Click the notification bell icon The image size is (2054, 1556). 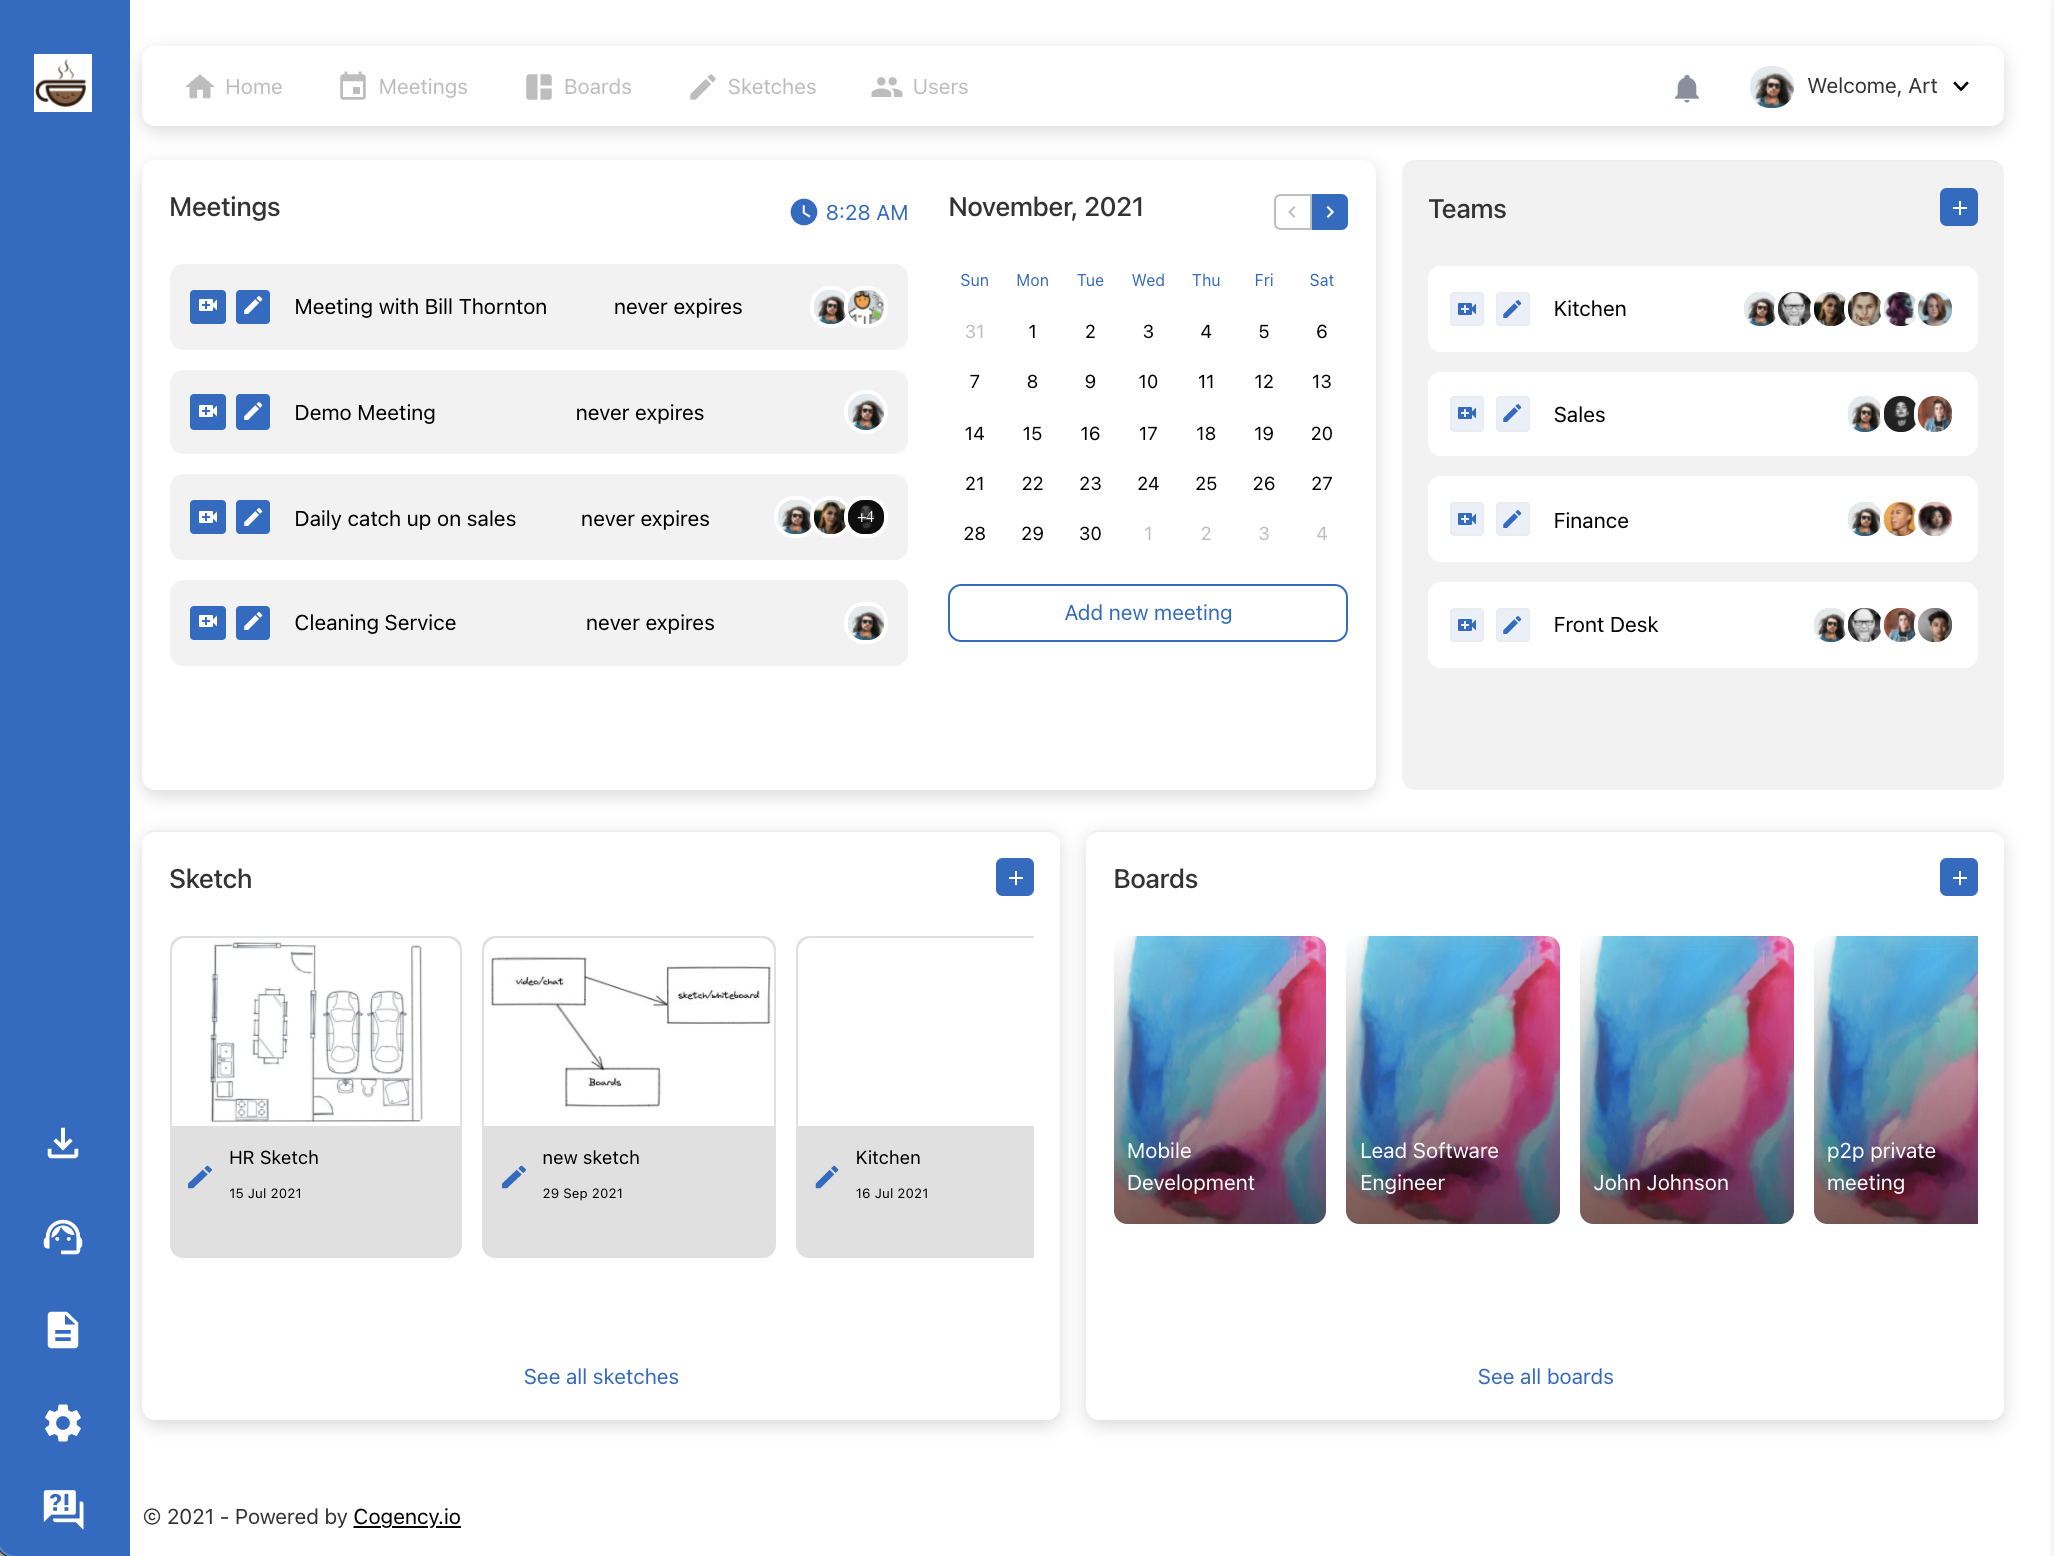pos(1686,88)
